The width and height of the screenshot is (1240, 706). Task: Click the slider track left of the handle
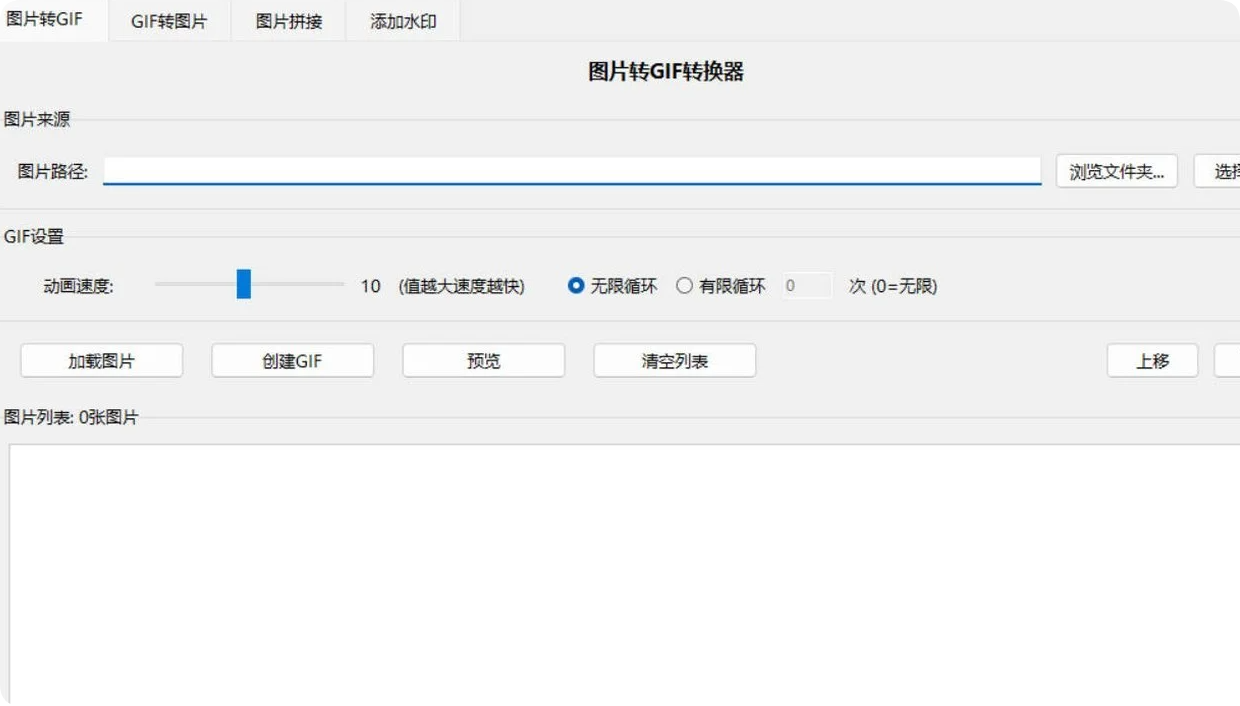tap(195, 285)
